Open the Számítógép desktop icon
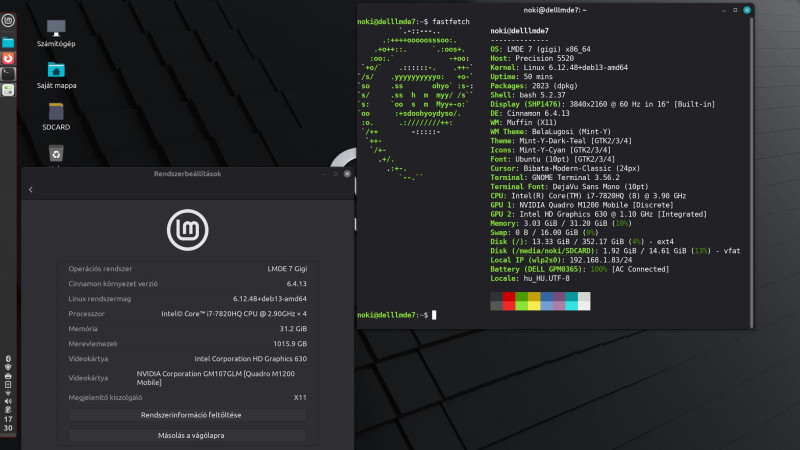 tap(56, 33)
